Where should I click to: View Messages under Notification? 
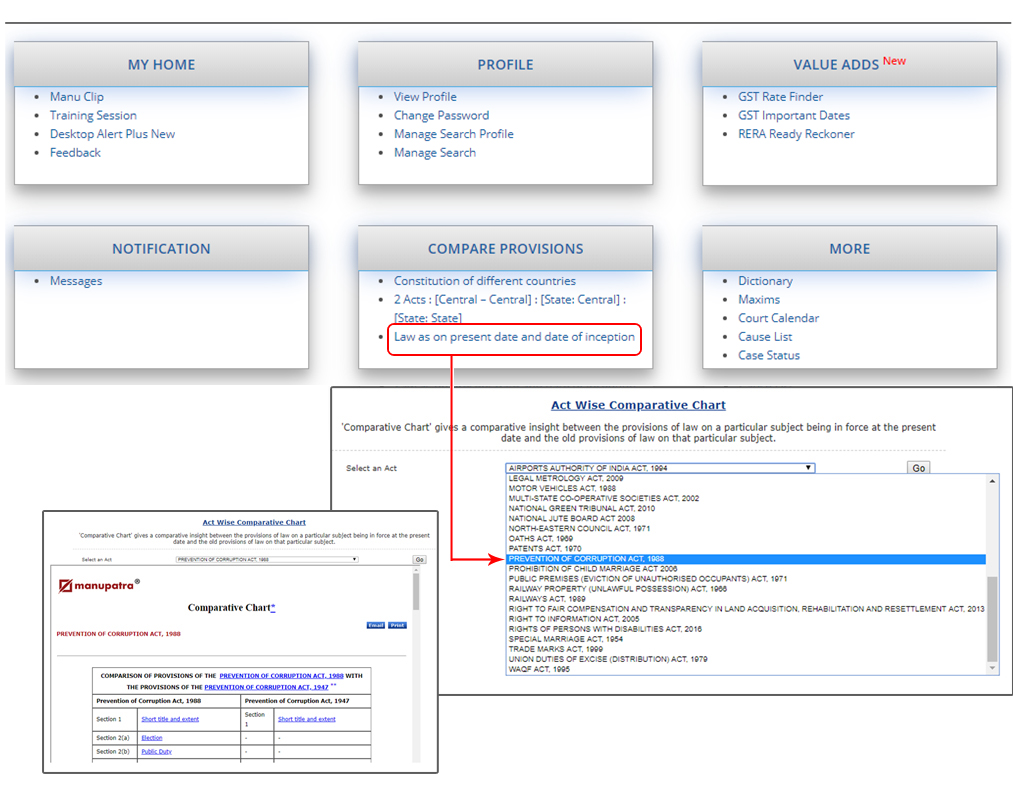pos(76,281)
